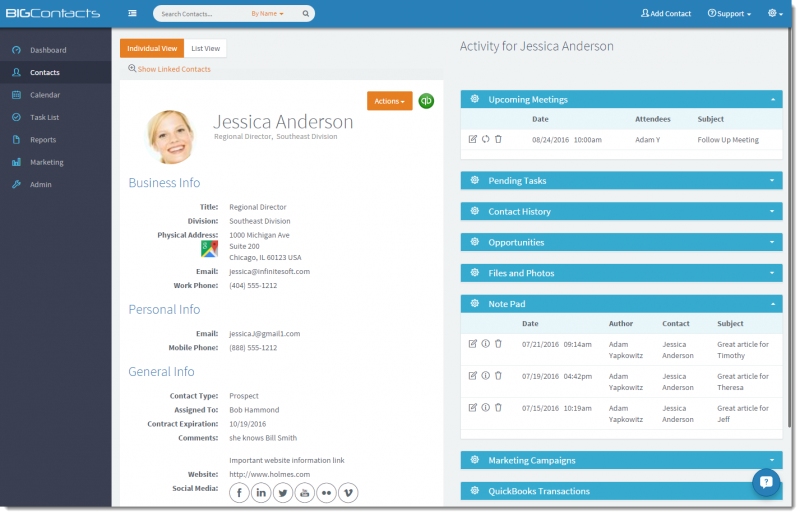Click the BIGContacts logo
This screenshot has height=515, width=800.
[x=53, y=13]
